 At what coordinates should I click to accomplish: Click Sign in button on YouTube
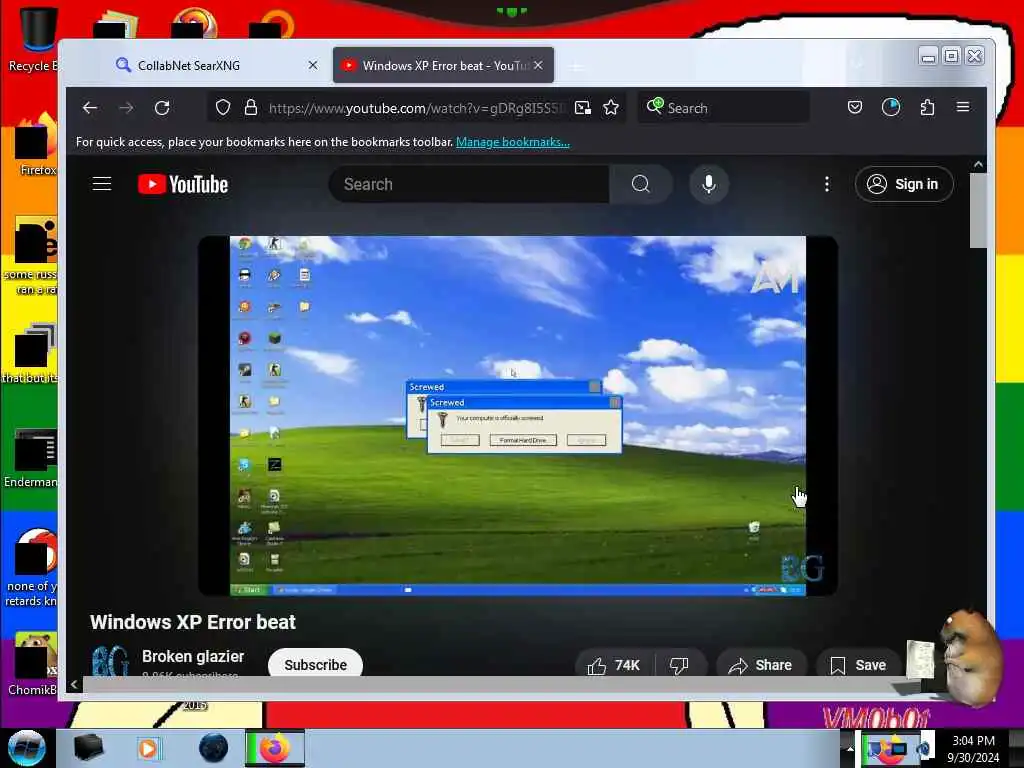(904, 184)
